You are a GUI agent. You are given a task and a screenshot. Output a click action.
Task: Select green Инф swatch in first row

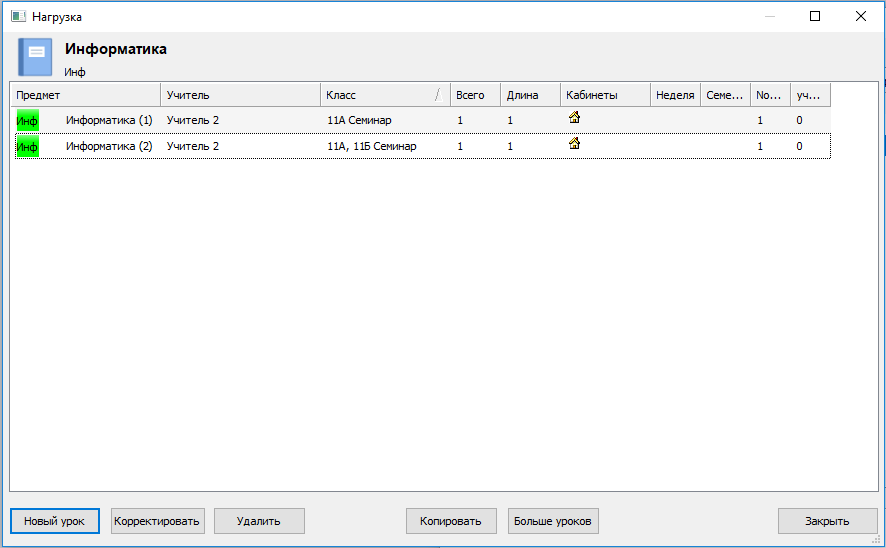click(x=28, y=120)
